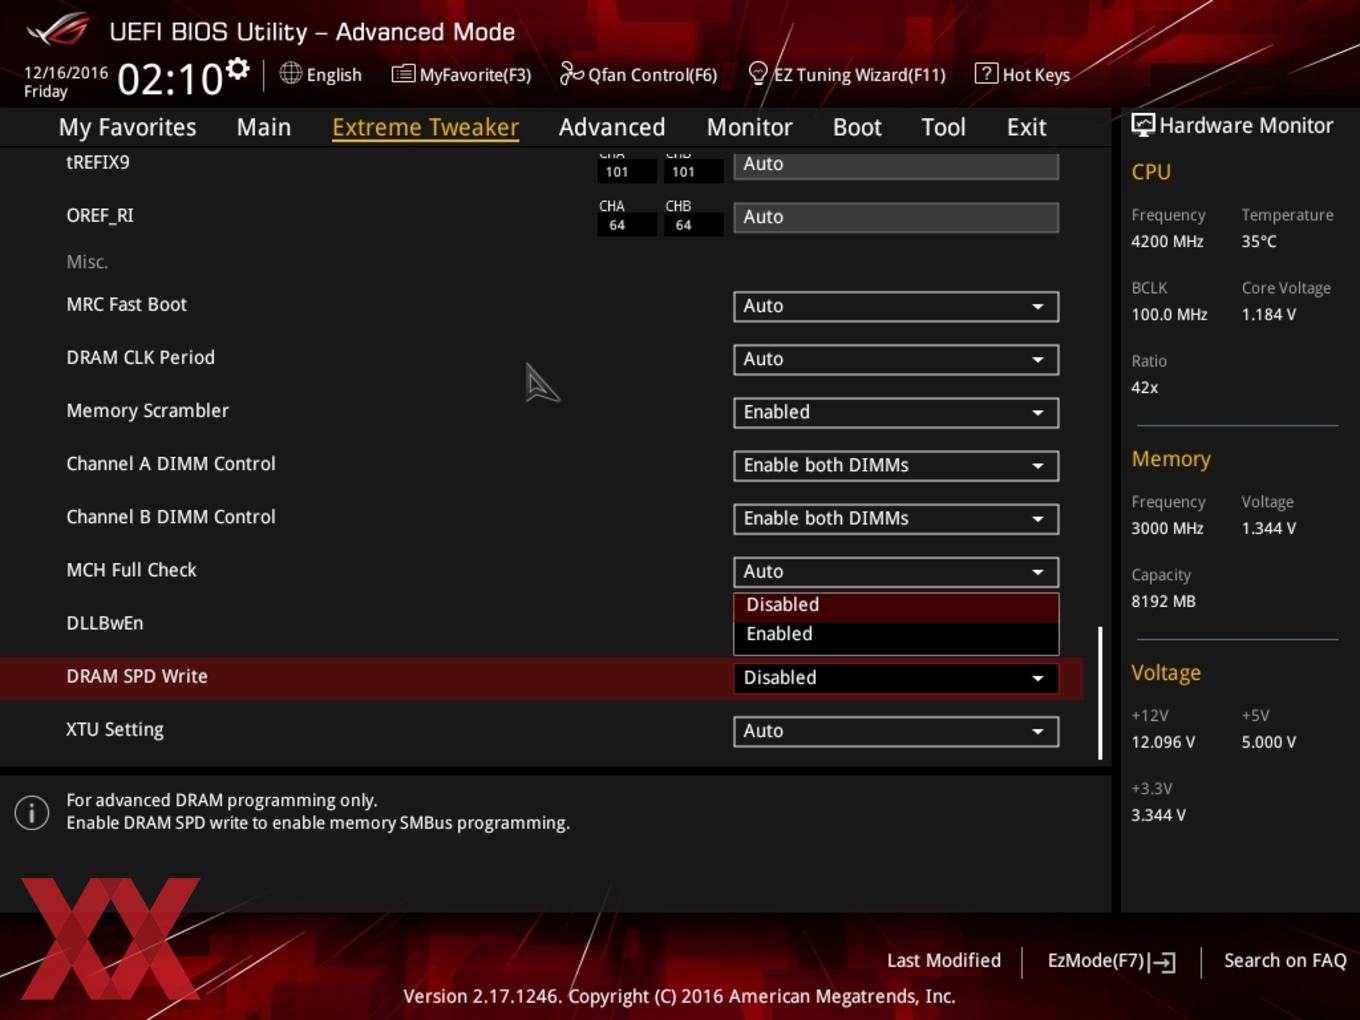This screenshot has width=1360, height=1020.
Task: Click the globe language icon
Action: pos(290,73)
